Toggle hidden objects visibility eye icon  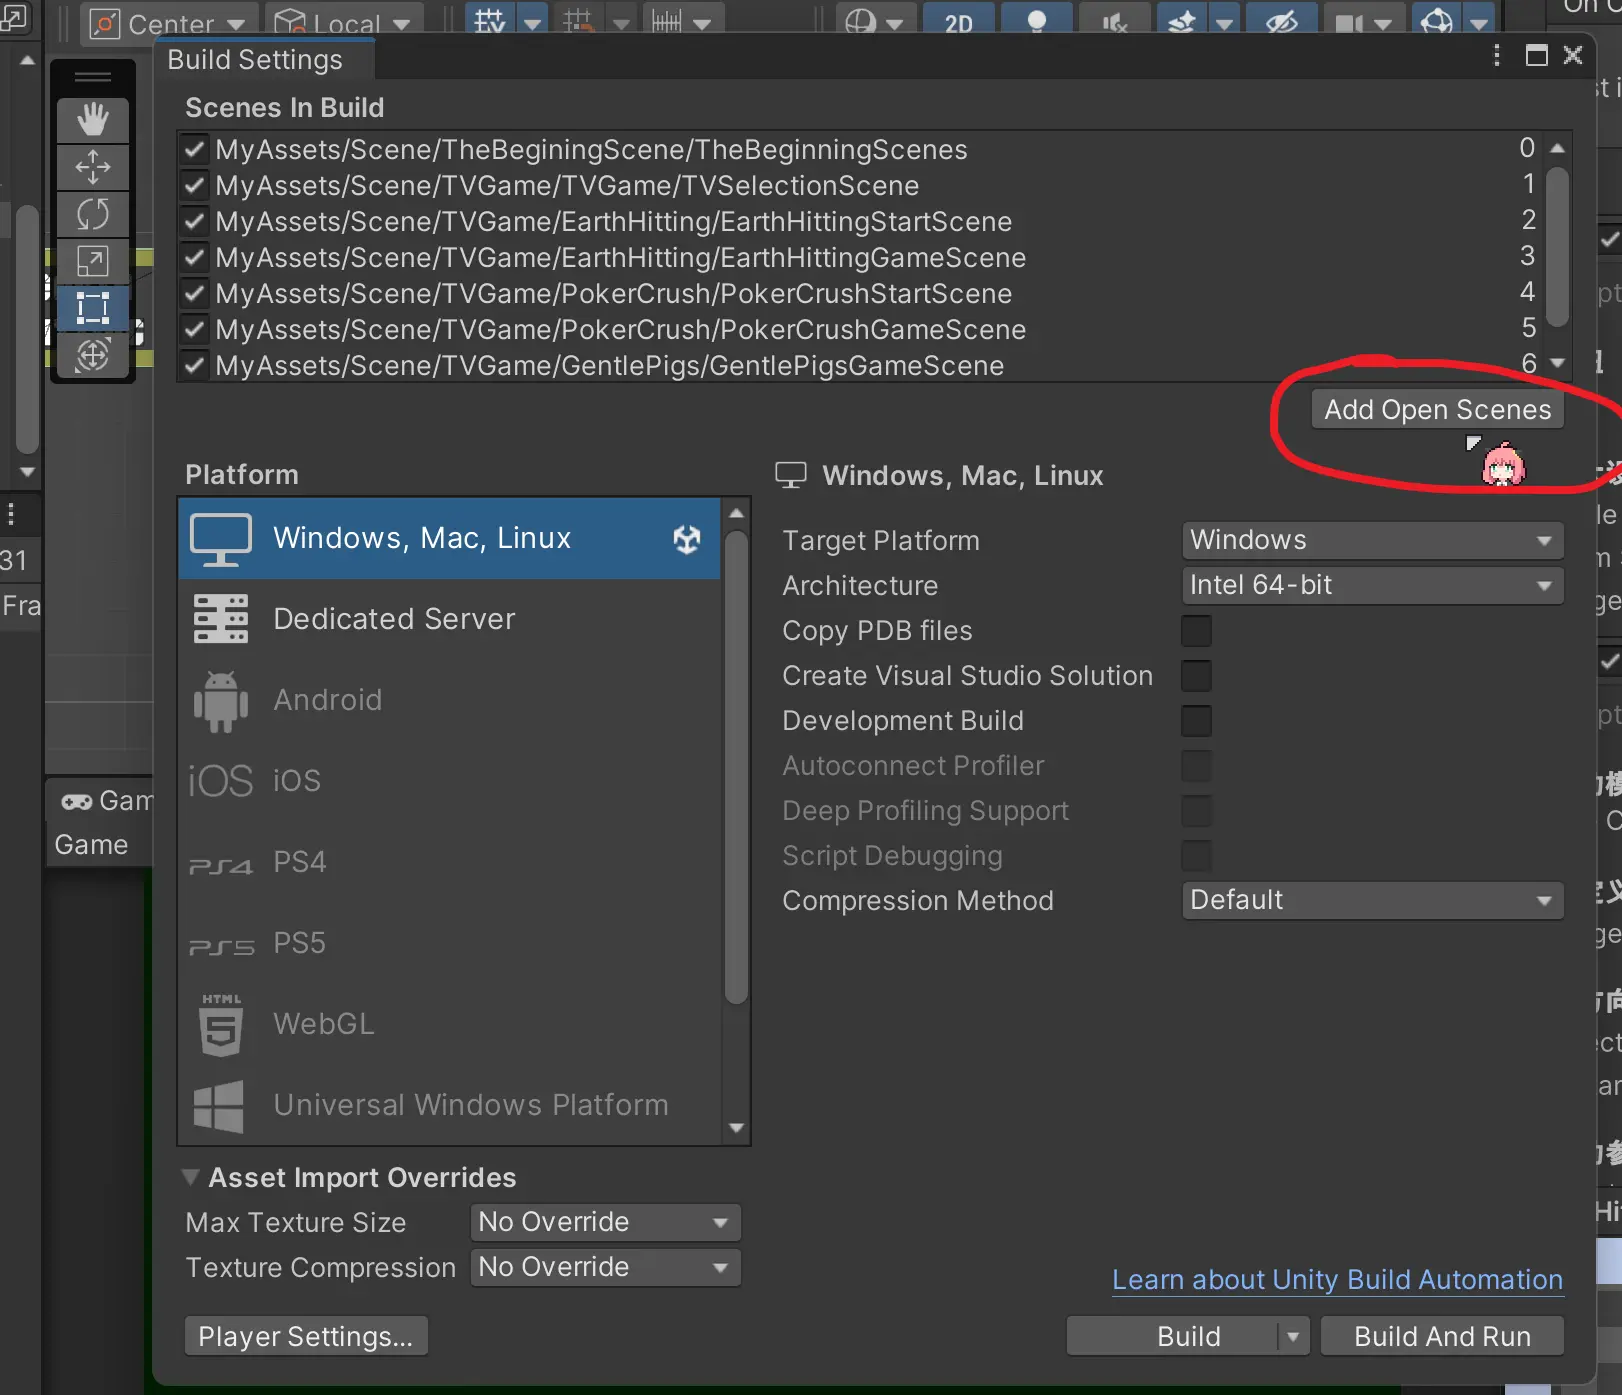[1282, 22]
